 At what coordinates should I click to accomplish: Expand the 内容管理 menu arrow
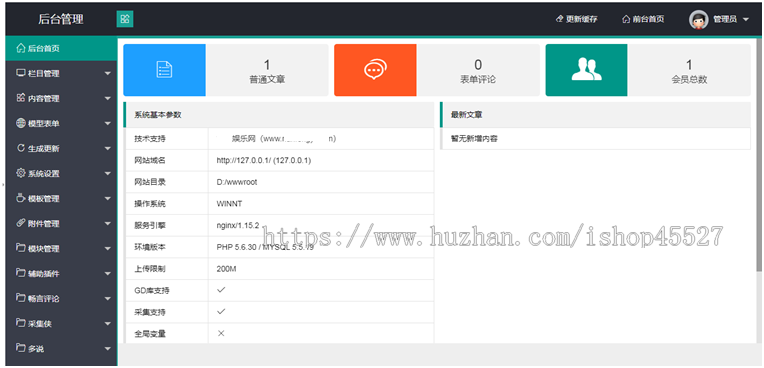pyautogui.click(x=108, y=99)
